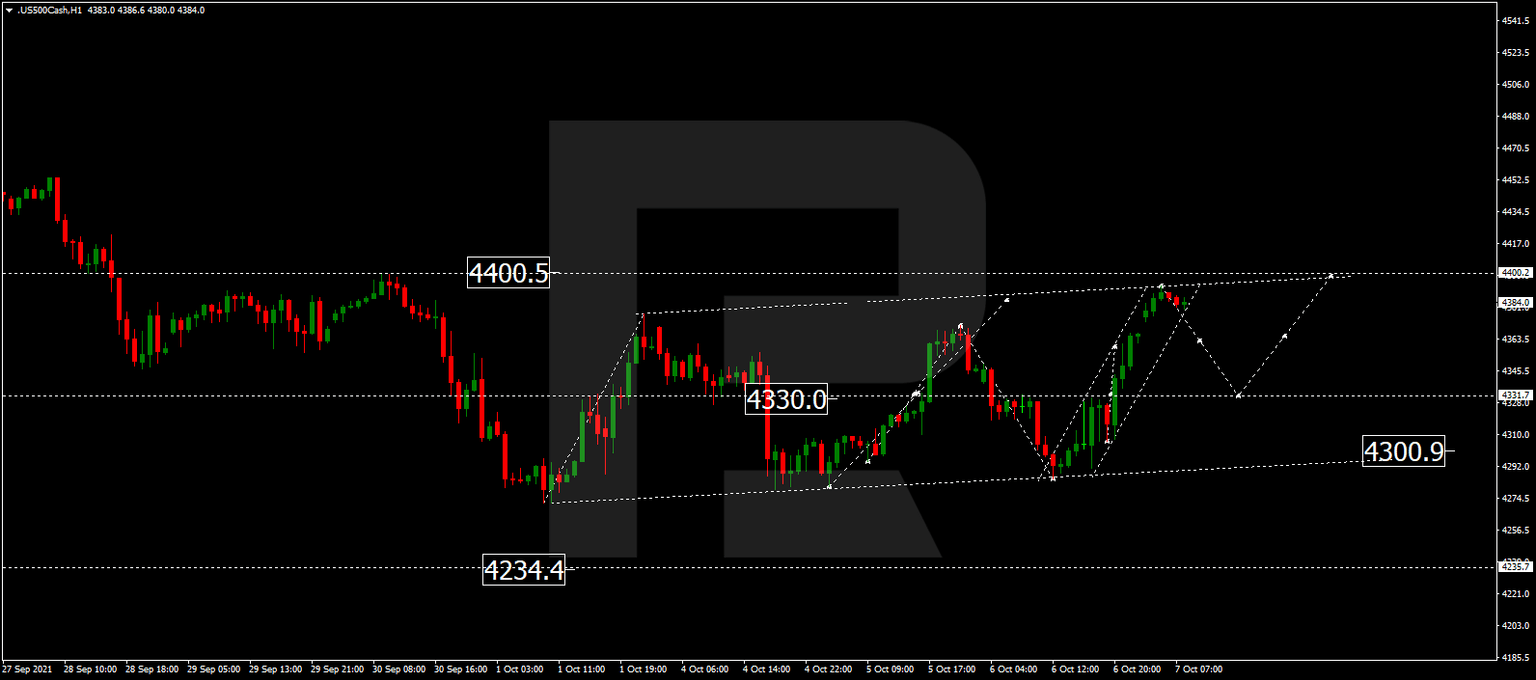Click the 4234.4 support price label

(524, 572)
